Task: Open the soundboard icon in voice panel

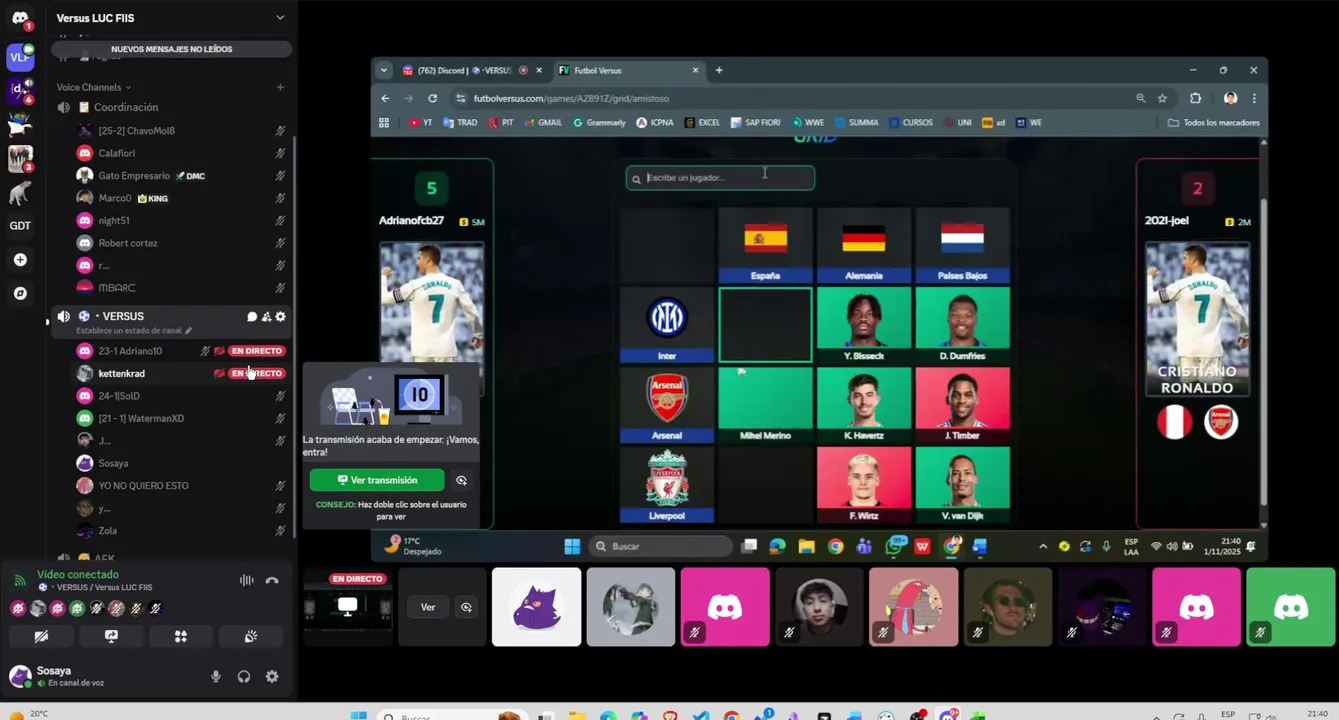Action: 251,636
